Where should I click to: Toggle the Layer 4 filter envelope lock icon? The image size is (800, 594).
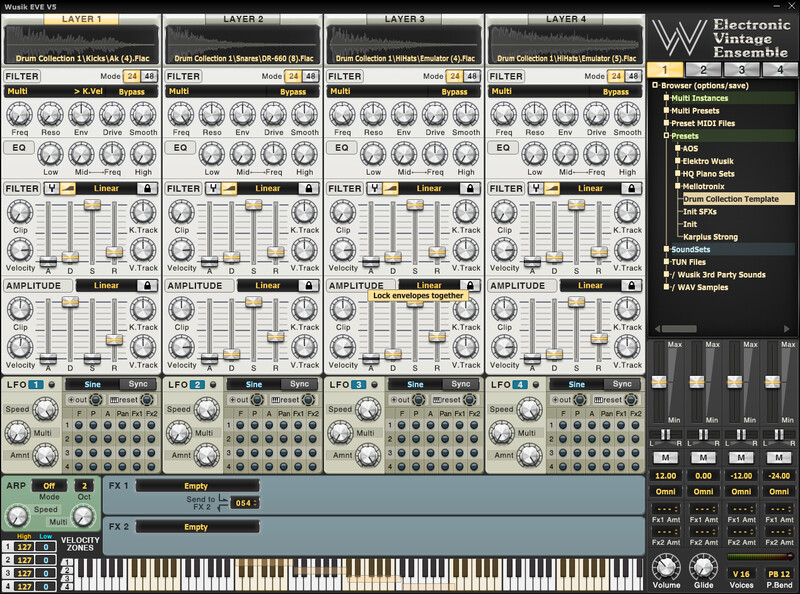click(631, 188)
